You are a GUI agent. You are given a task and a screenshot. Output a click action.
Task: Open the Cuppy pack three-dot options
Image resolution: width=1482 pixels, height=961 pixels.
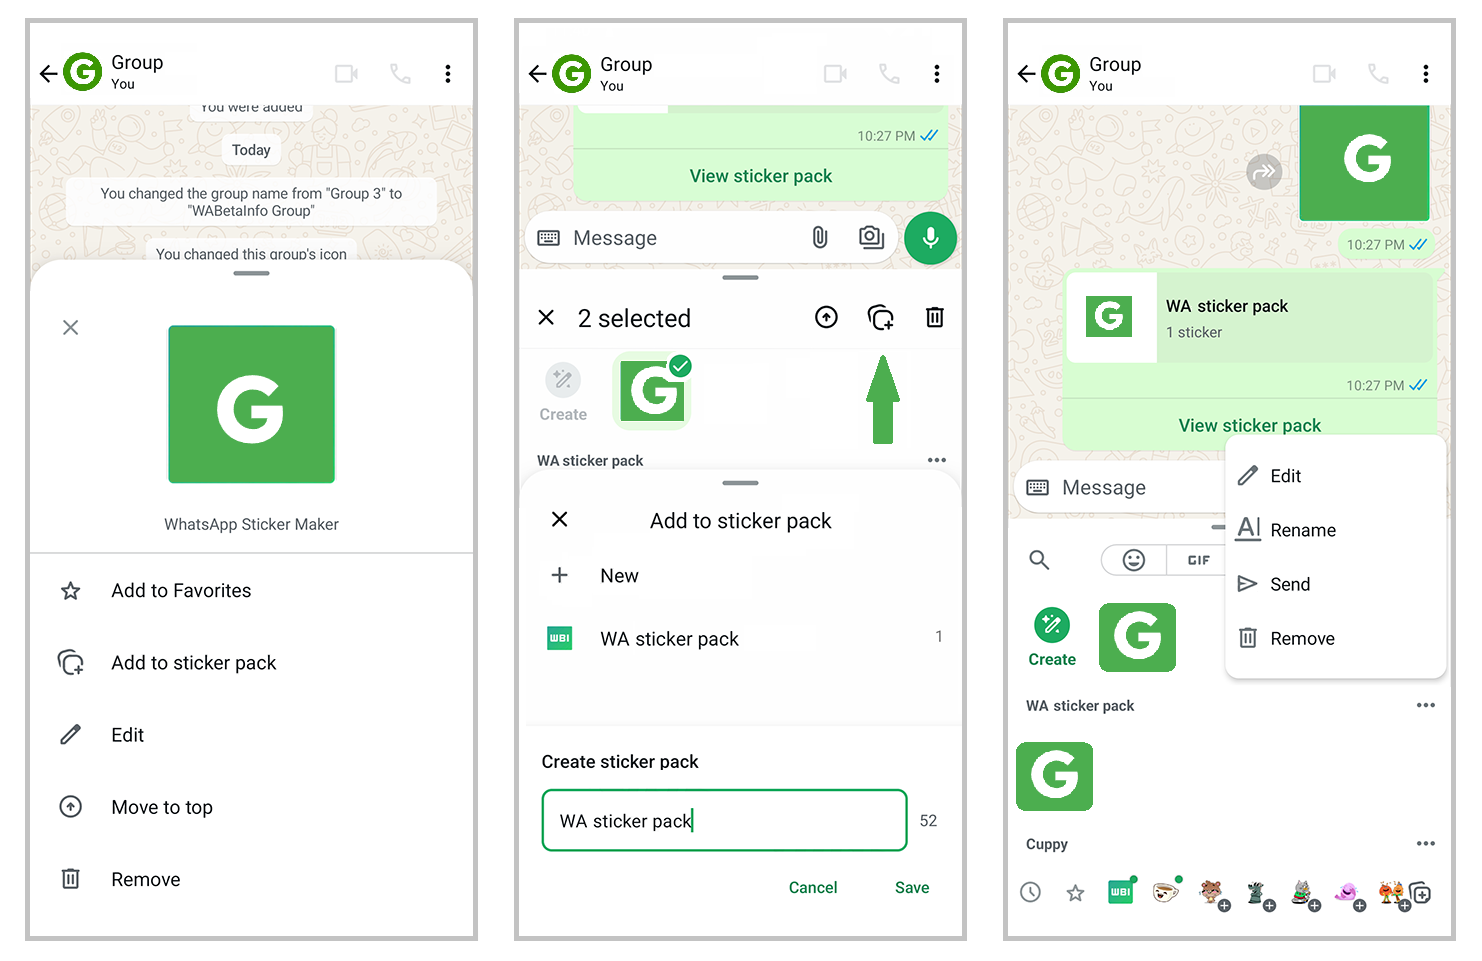pyautogui.click(x=1425, y=844)
